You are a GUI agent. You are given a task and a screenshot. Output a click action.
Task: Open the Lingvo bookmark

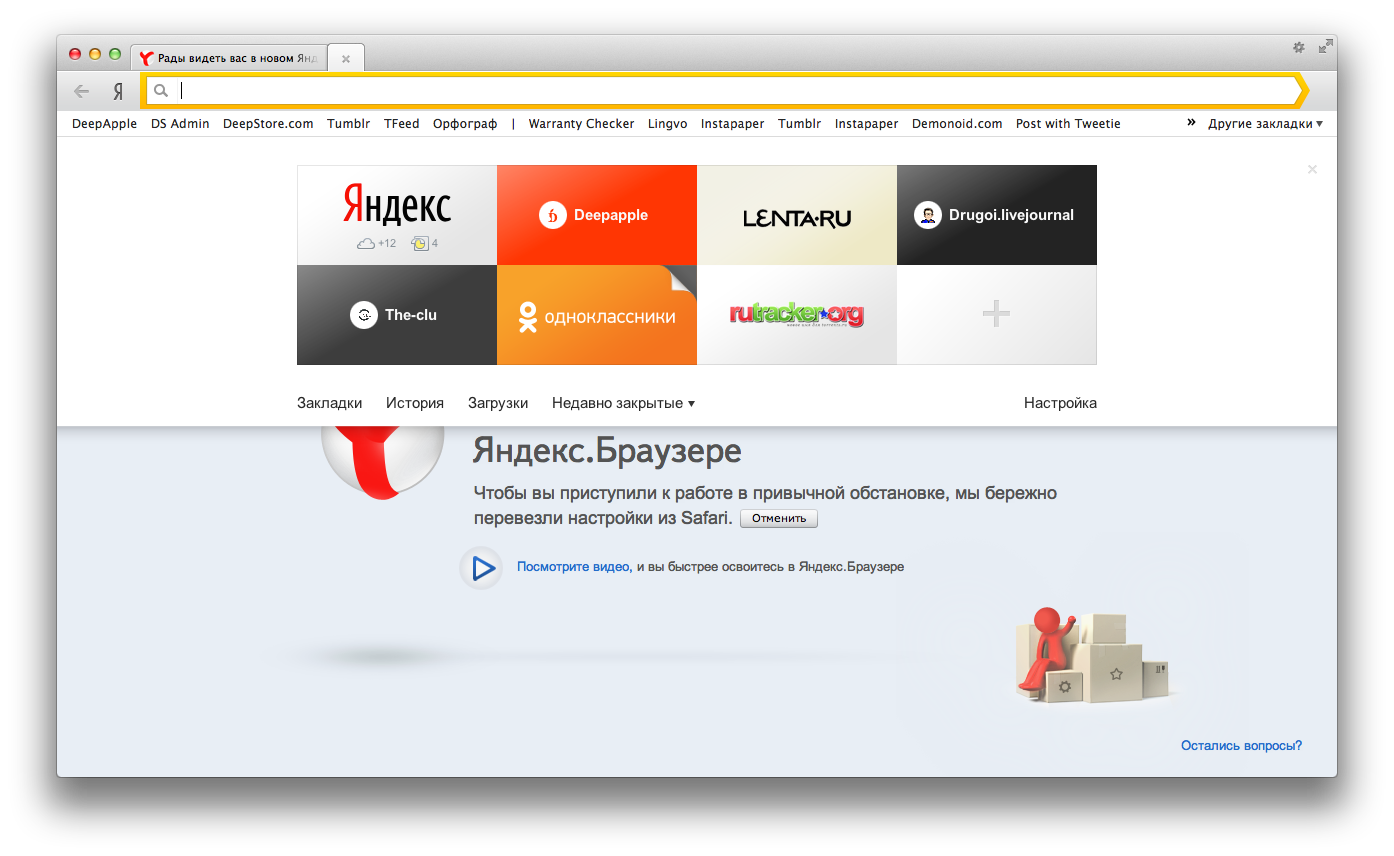tap(668, 124)
